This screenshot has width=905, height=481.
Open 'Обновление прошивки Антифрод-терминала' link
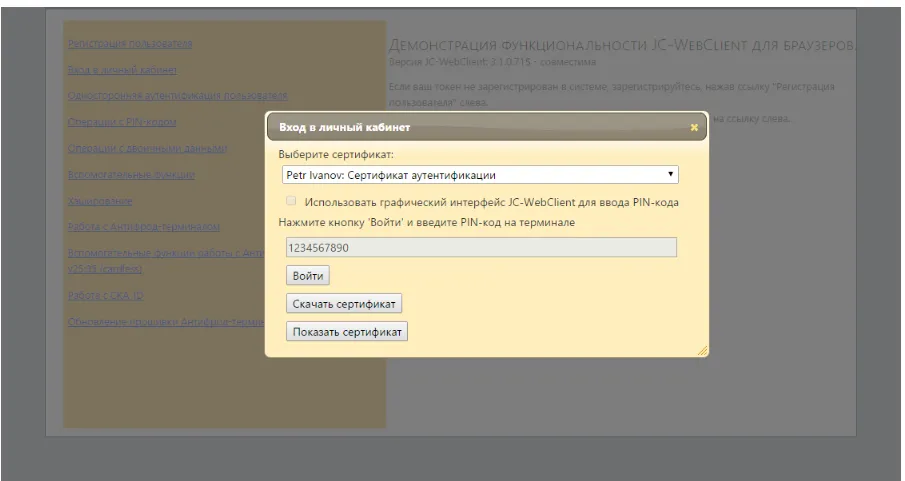click(166, 322)
